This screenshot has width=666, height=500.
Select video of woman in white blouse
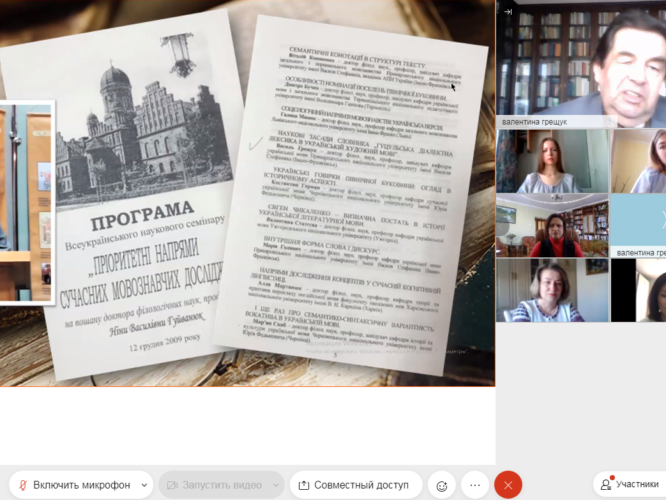point(552,161)
